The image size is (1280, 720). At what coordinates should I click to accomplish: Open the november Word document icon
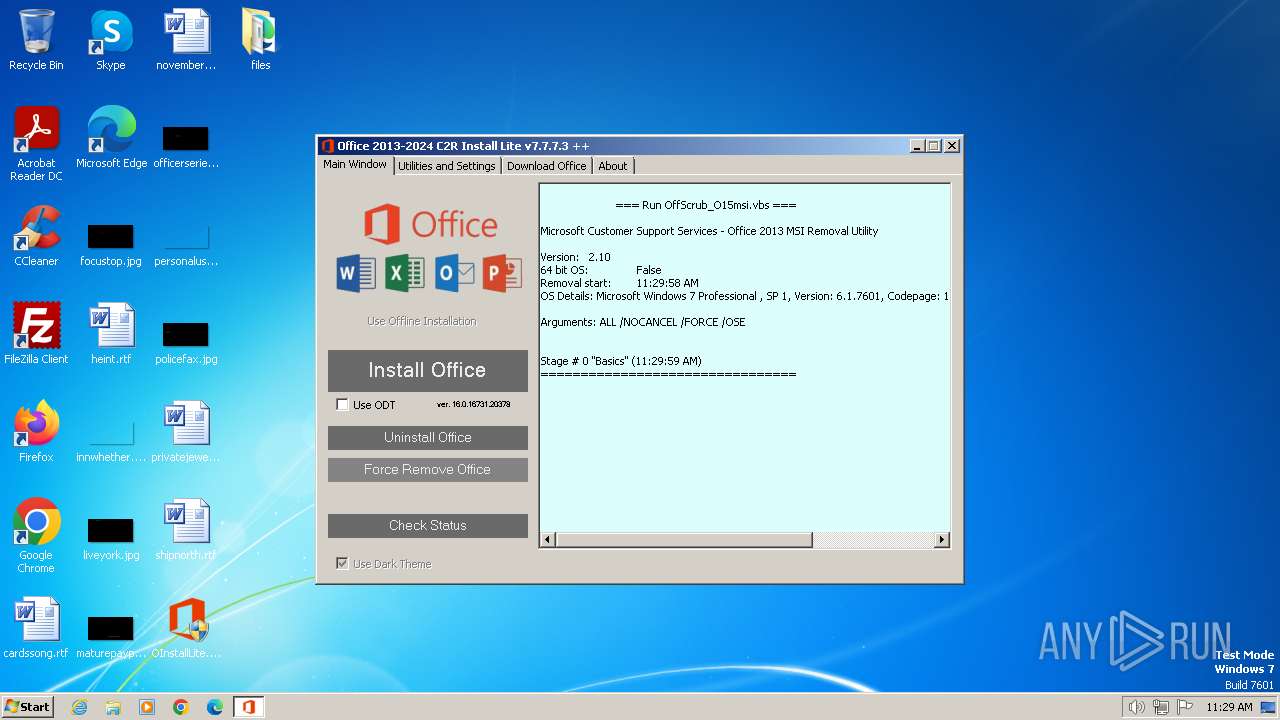186,40
